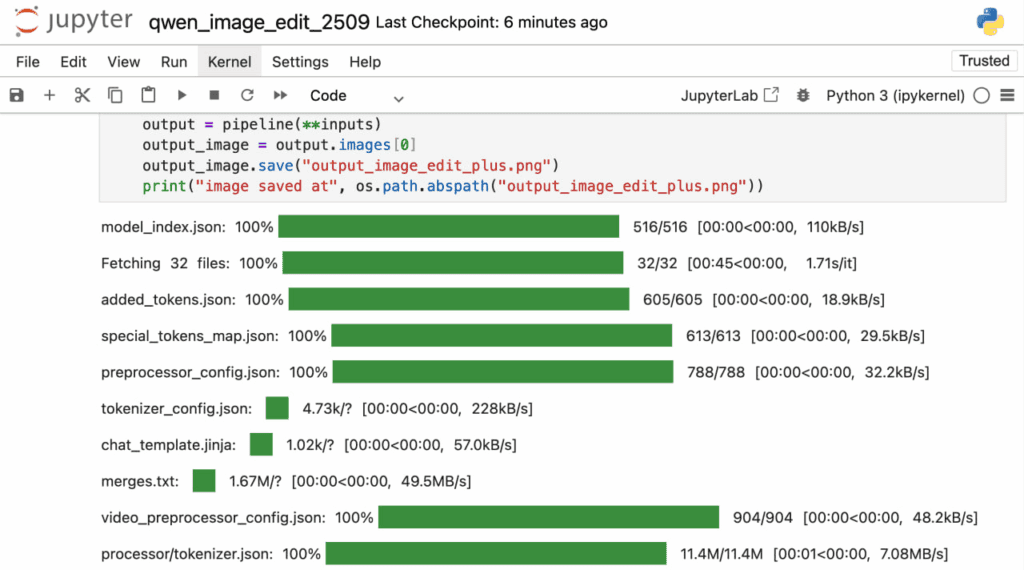Select Python 3 (ipykernel) kernel switcher

(x=895, y=96)
